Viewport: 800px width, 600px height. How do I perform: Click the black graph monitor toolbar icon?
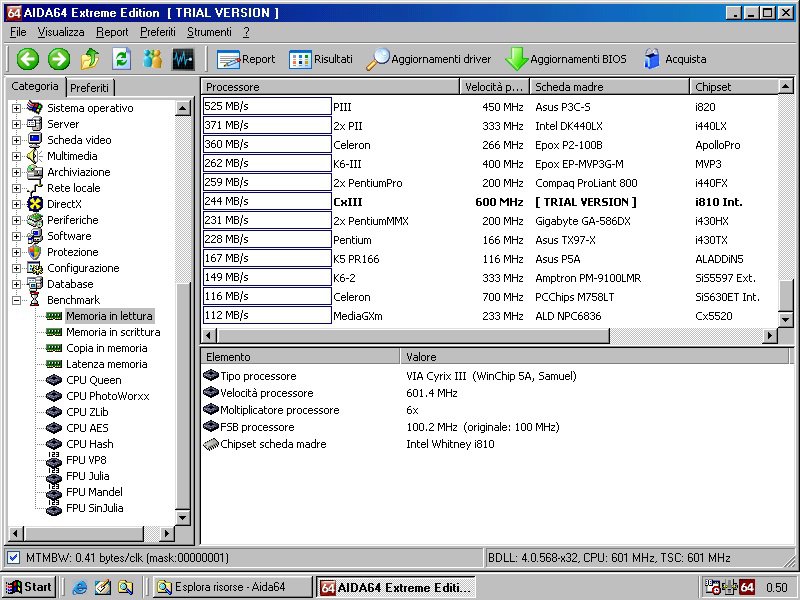(183, 59)
